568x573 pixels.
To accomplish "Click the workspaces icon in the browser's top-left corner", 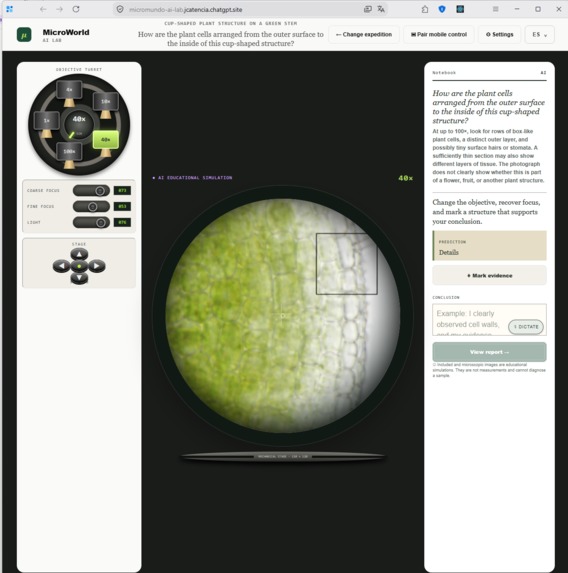I will click(10, 9).
